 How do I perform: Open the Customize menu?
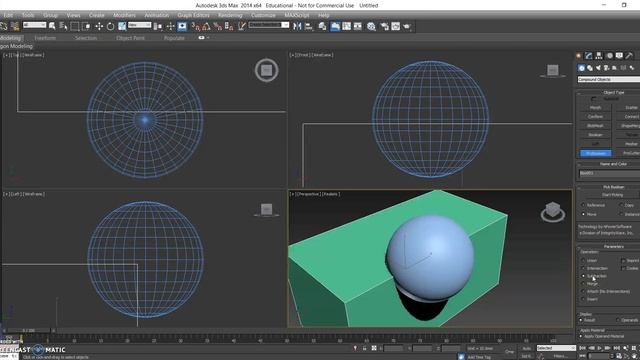tap(263, 15)
